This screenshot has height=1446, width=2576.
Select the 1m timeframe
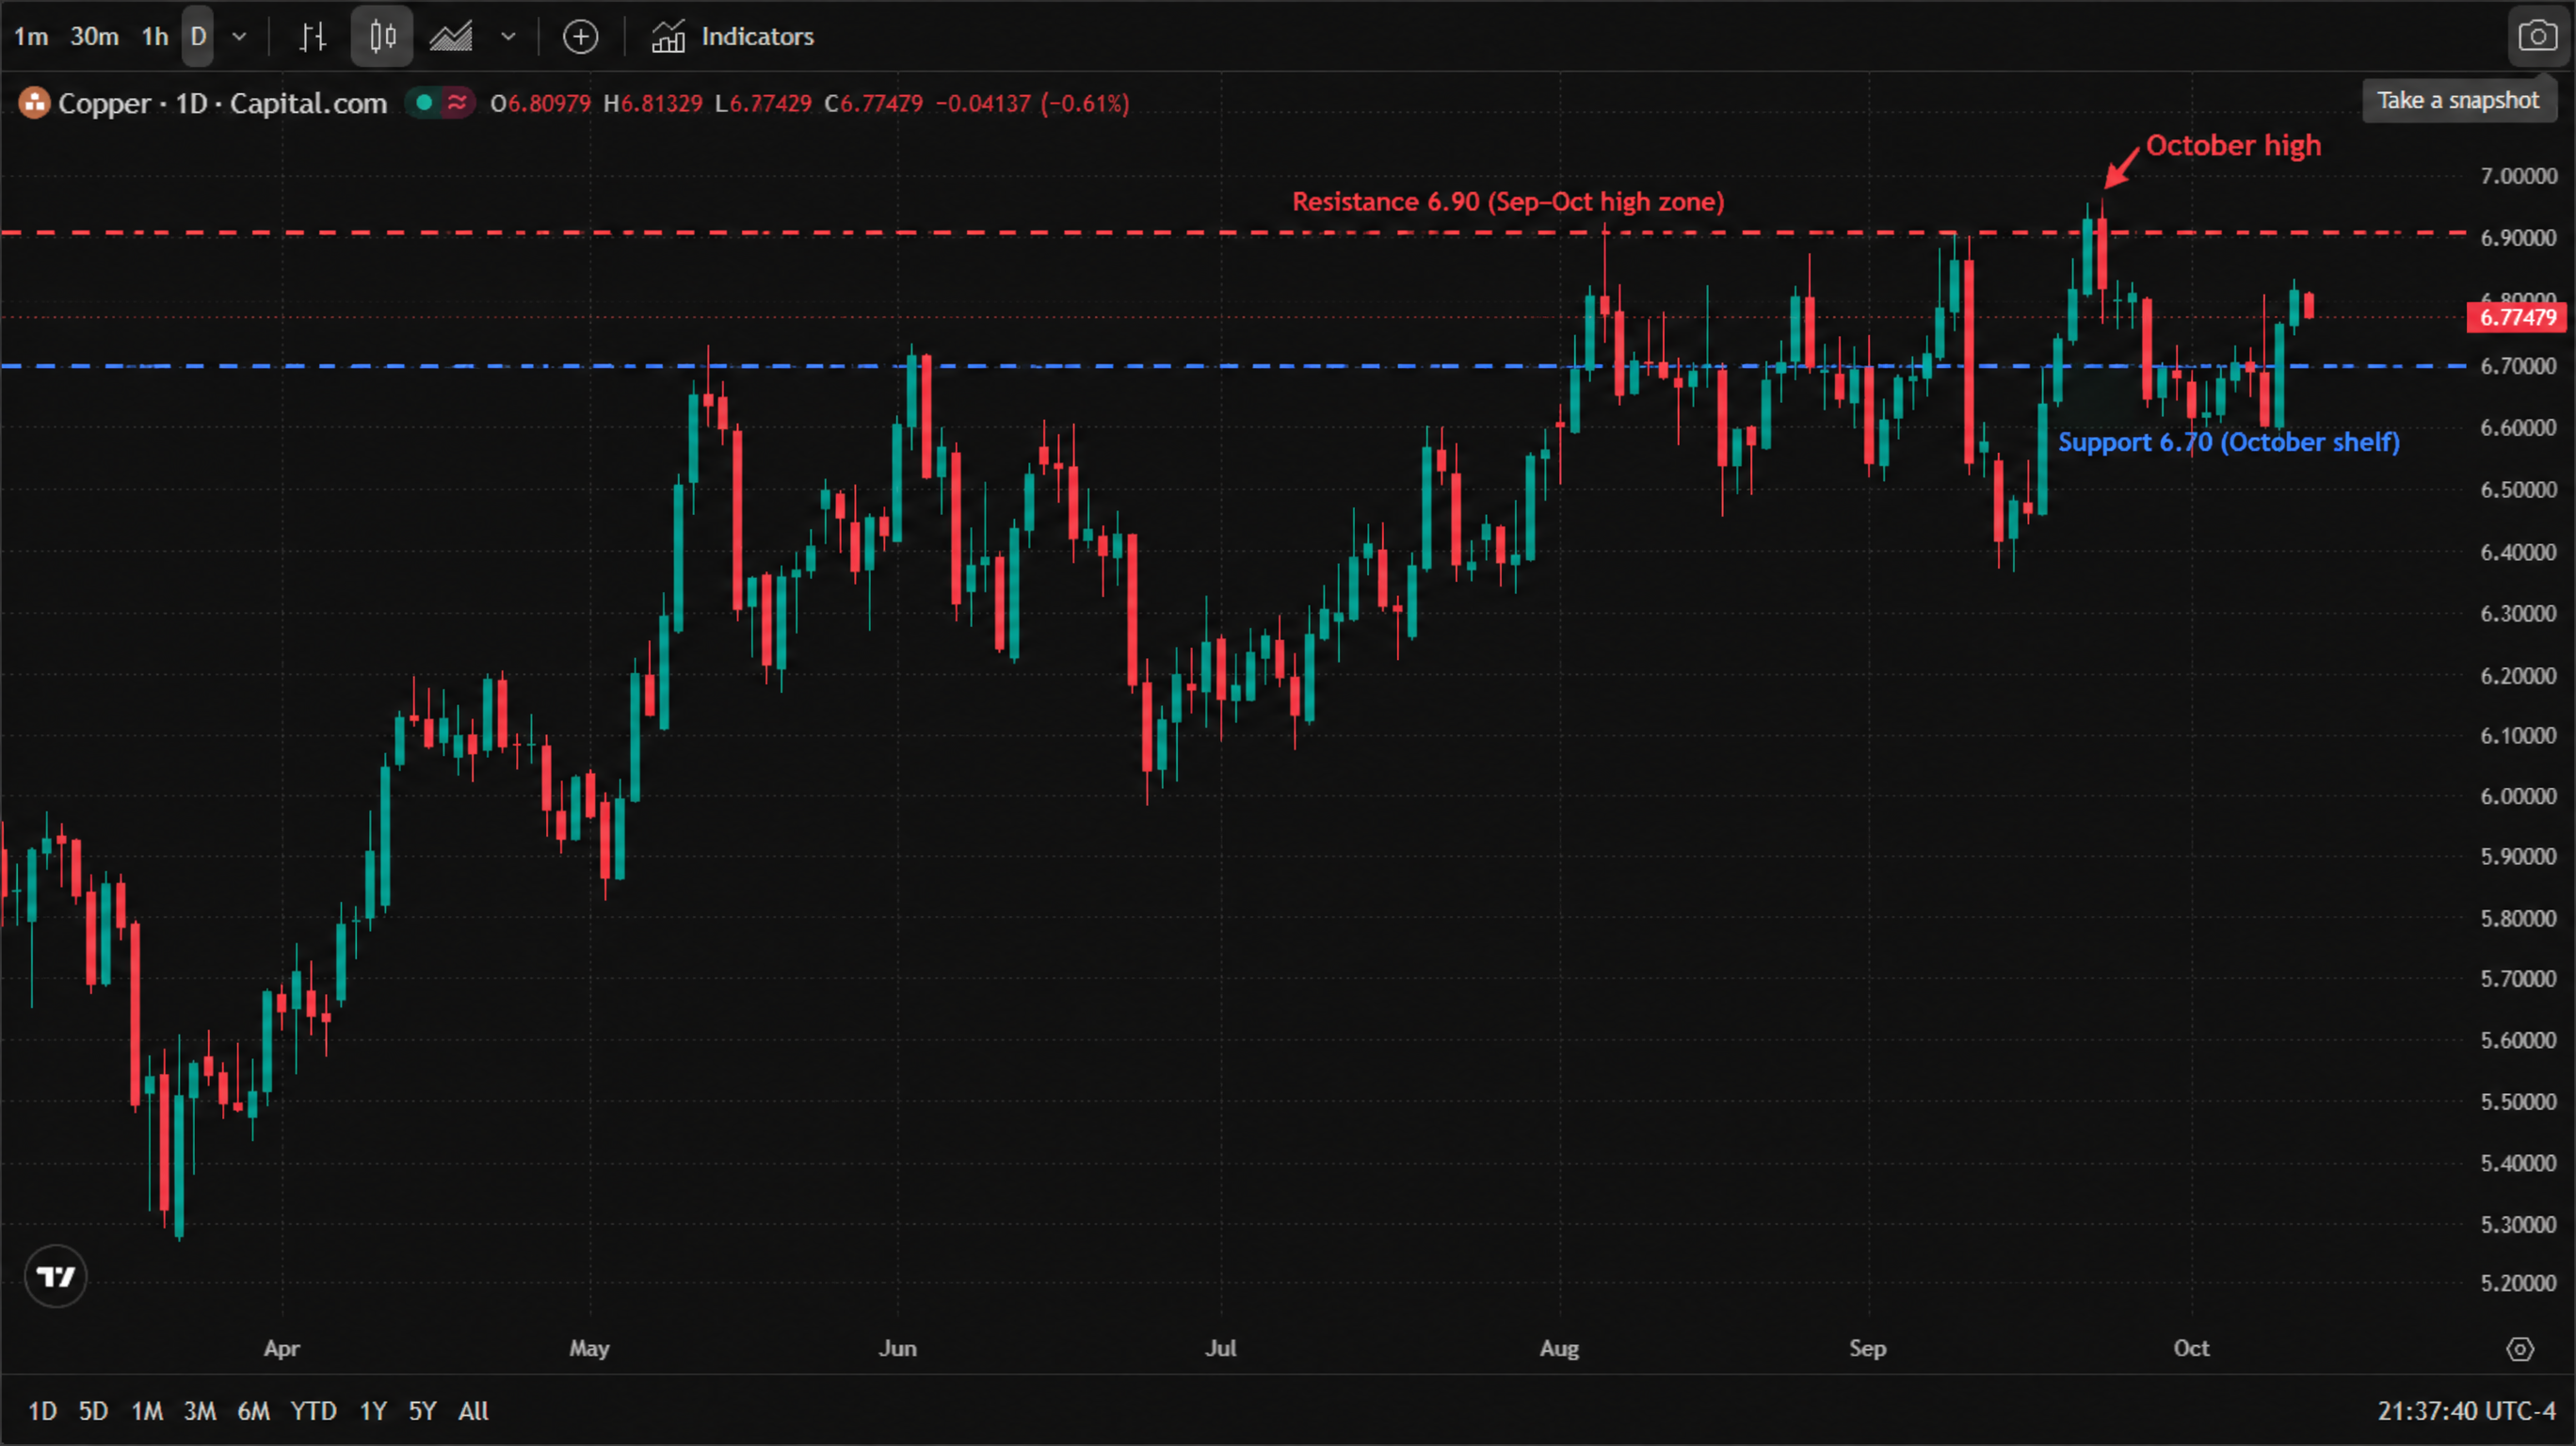[31, 37]
